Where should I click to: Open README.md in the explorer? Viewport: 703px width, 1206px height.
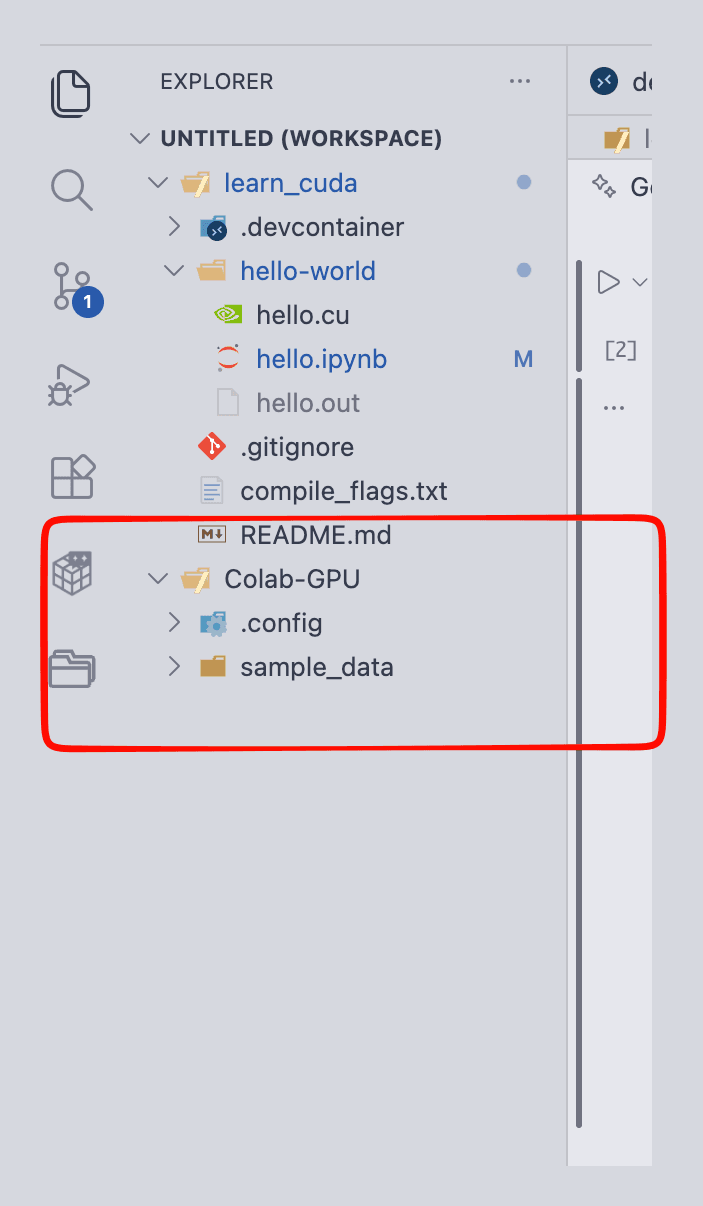tap(315, 535)
